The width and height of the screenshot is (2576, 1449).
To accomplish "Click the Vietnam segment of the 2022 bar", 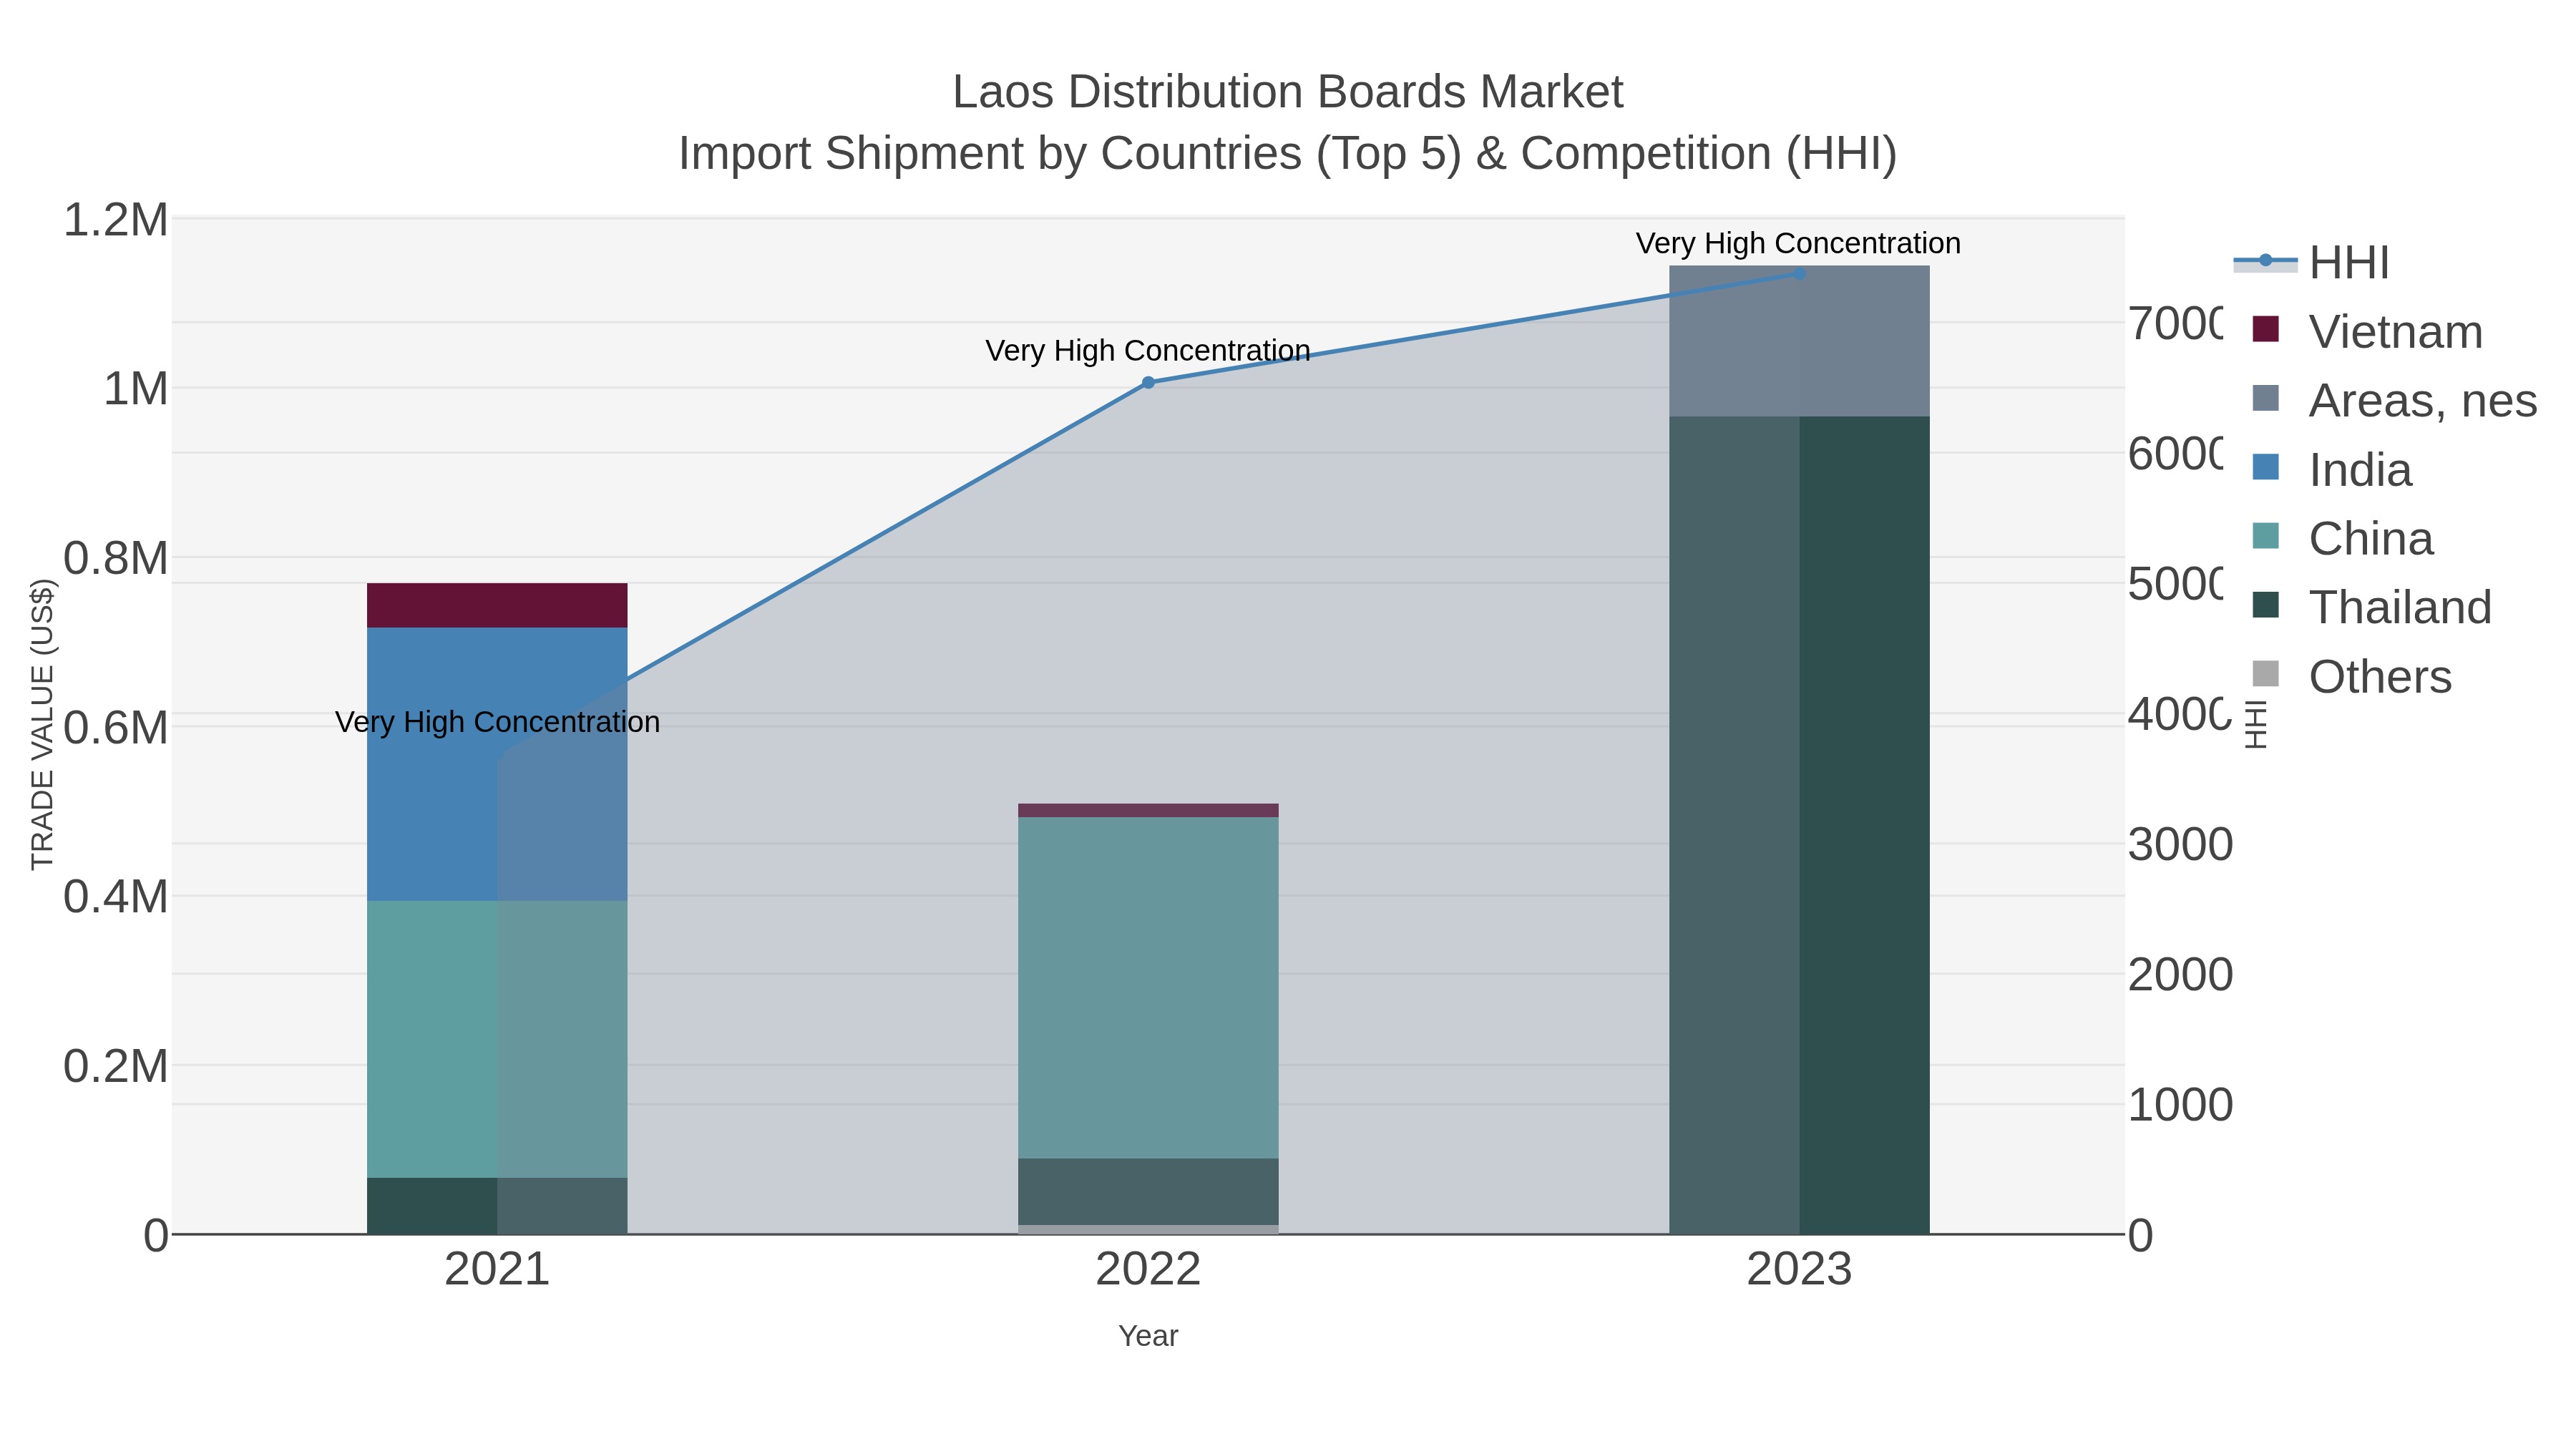I will [1148, 811].
